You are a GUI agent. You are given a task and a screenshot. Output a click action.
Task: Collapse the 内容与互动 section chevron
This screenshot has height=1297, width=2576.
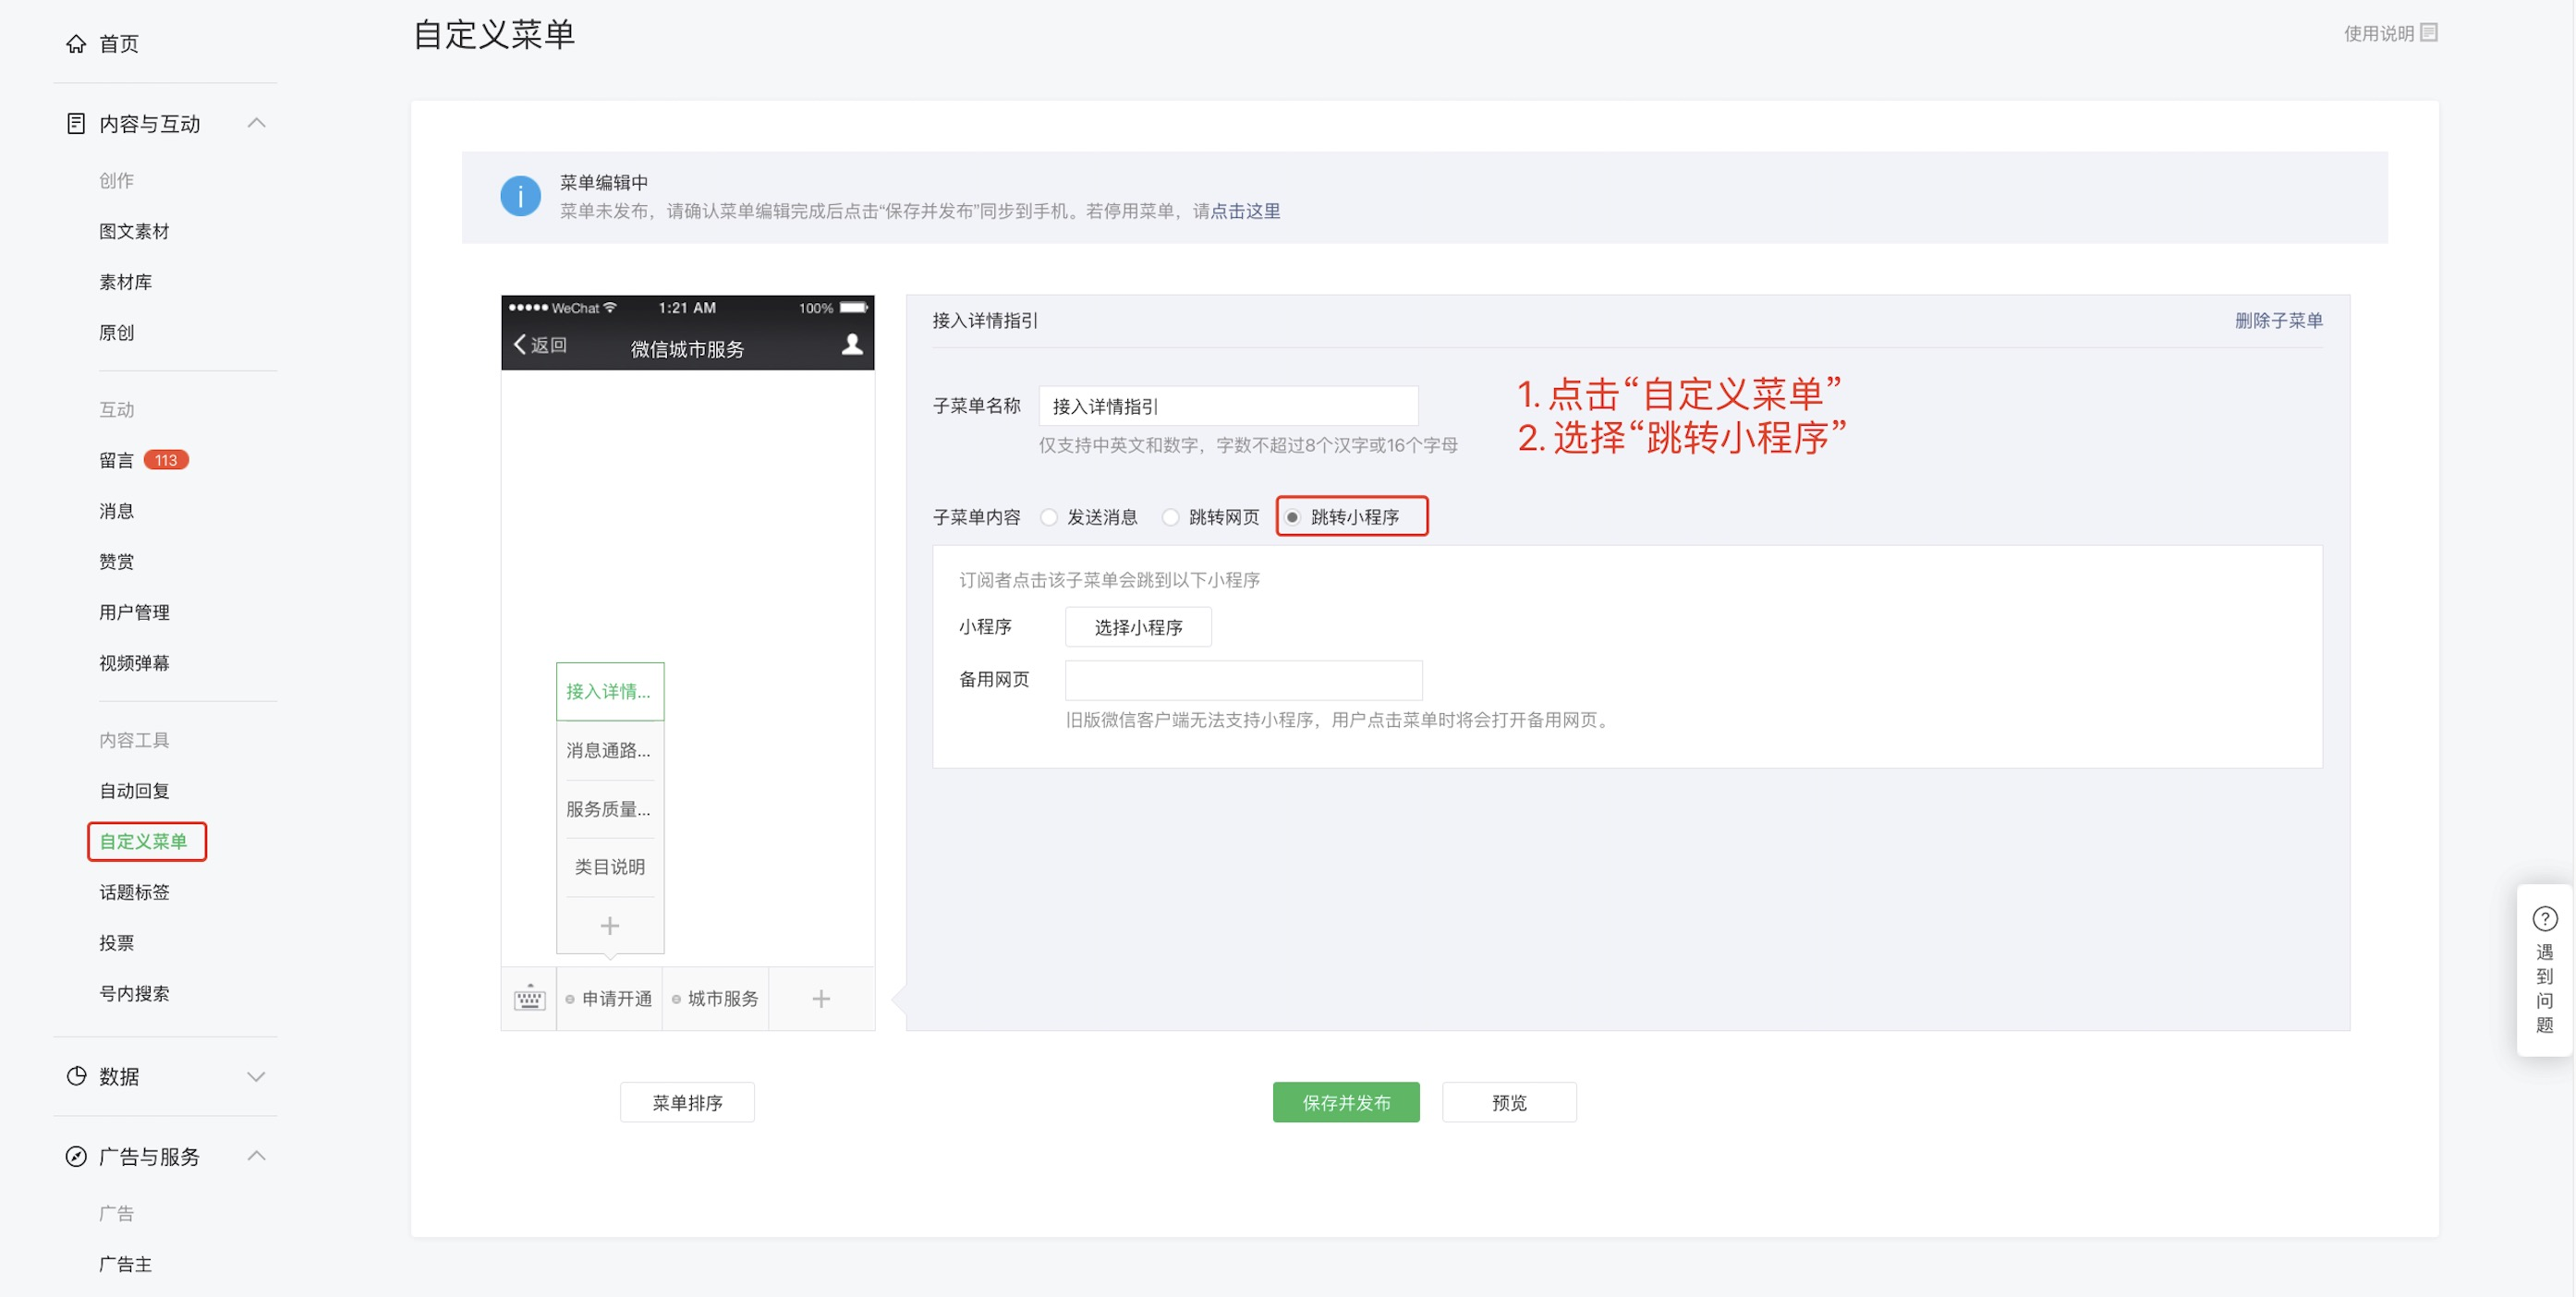click(x=256, y=123)
